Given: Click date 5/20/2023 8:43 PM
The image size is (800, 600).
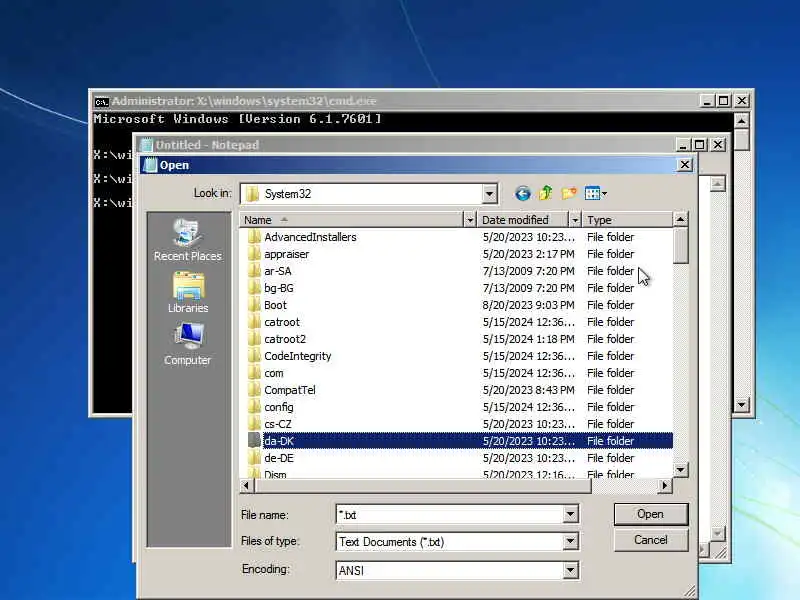Looking at the screenshot, I should coord(528,390).
